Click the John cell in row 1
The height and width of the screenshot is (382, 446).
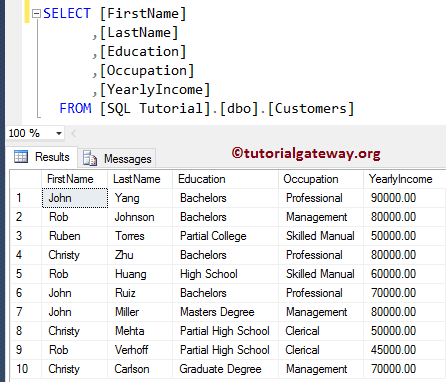pyautogui.click(x=75, y=198)
